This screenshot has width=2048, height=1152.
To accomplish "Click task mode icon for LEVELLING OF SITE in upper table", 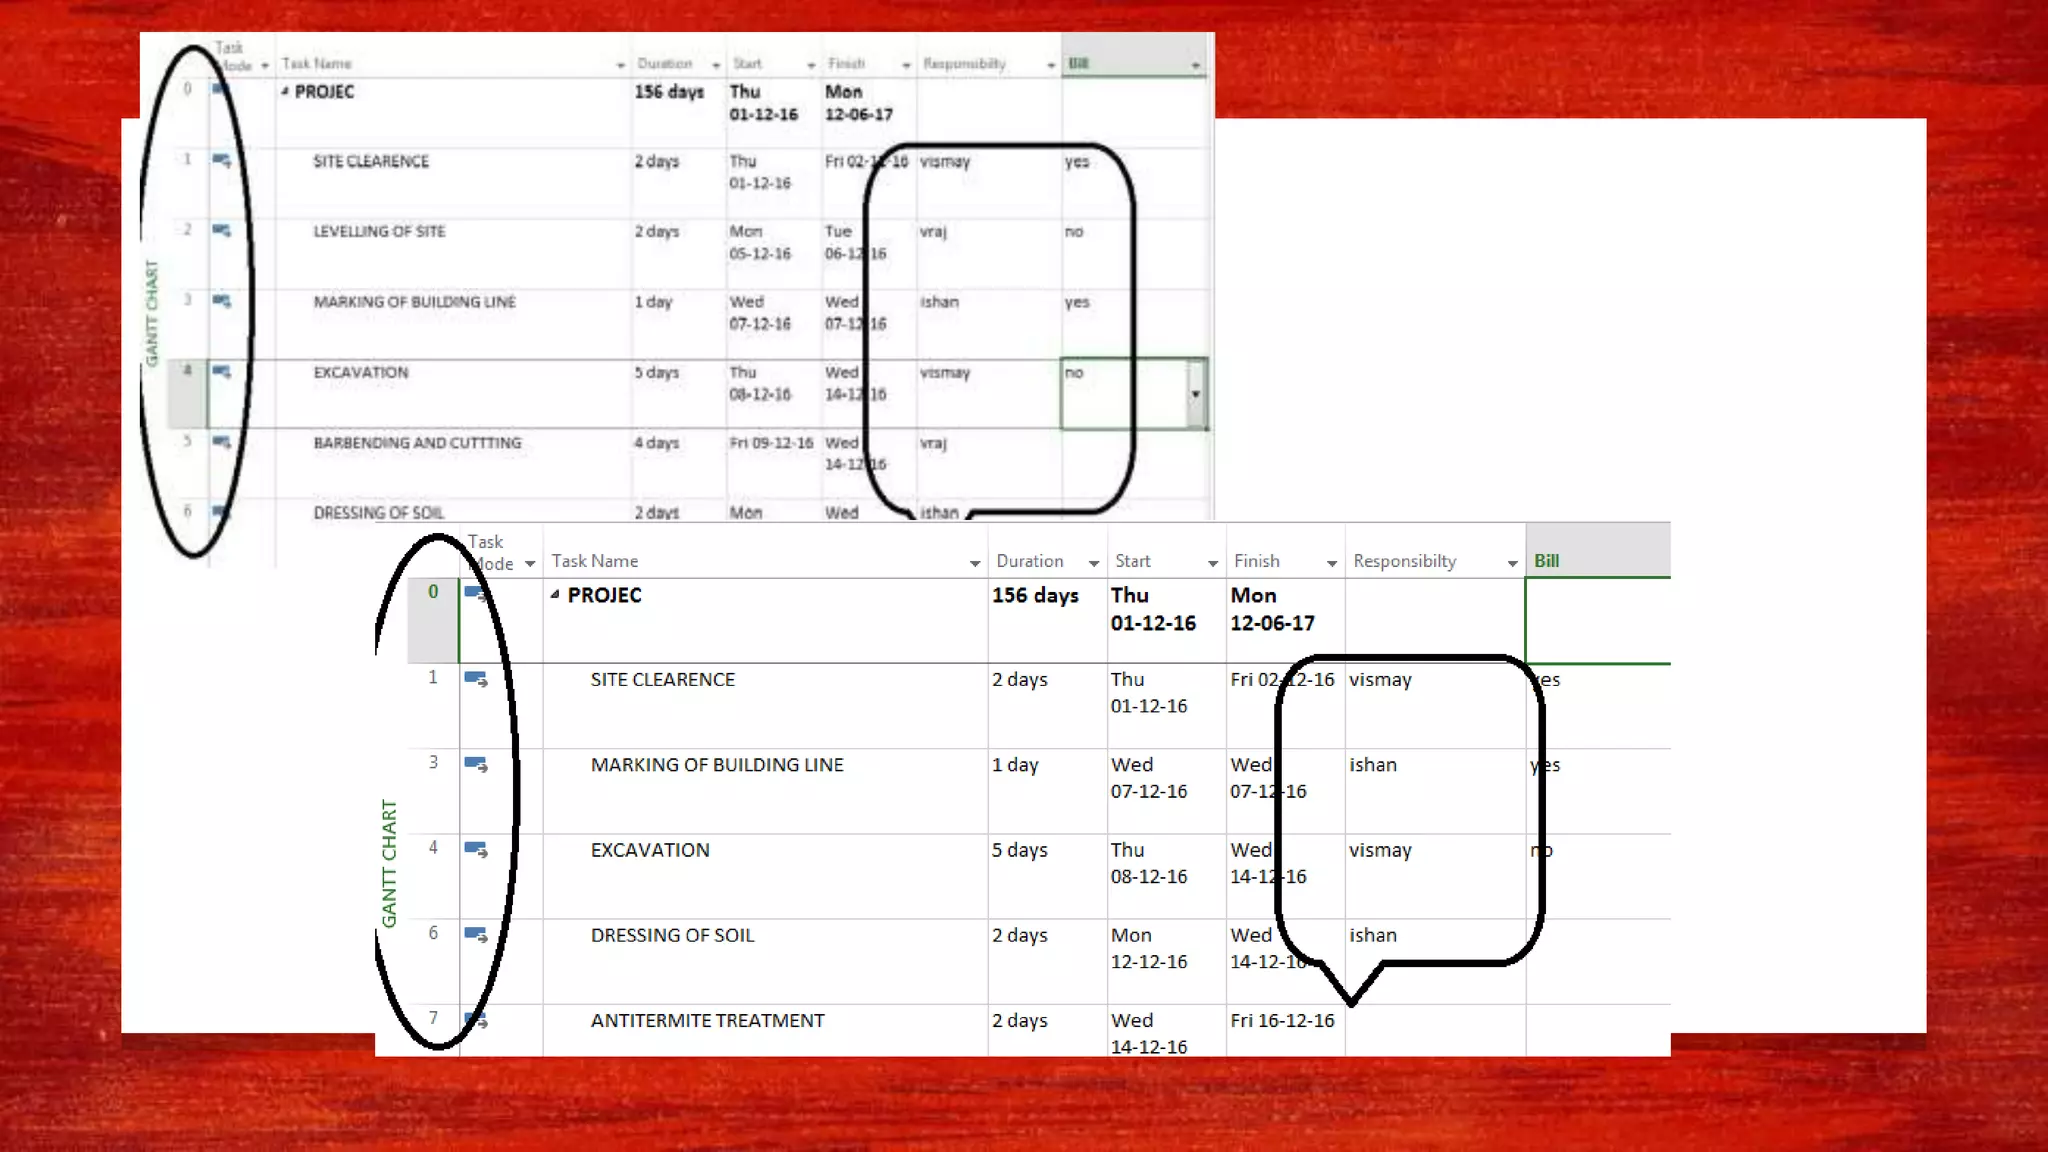I will (x=222, y=231).
